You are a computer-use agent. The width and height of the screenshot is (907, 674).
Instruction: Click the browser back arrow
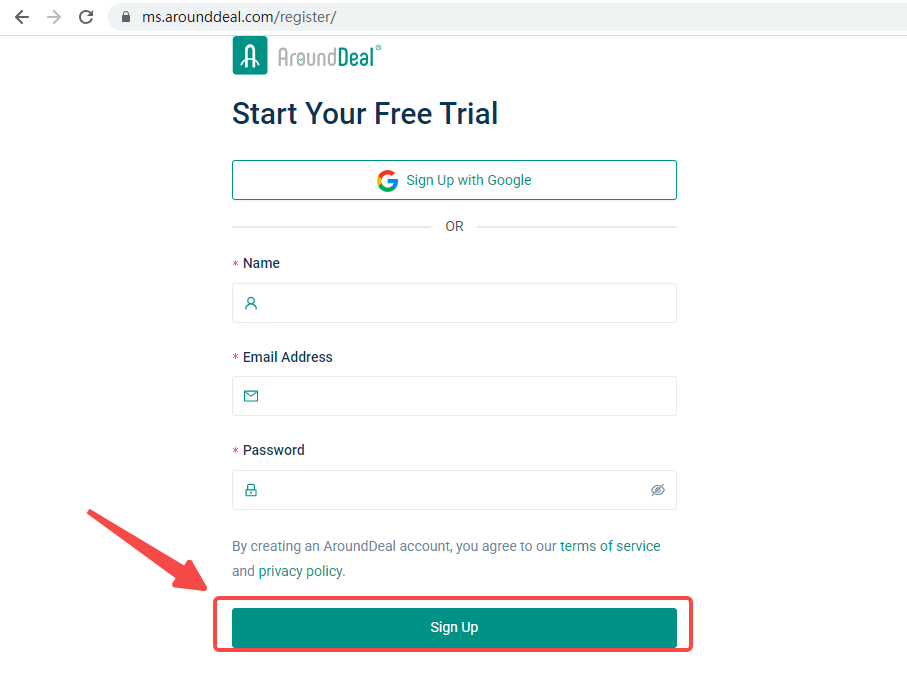coord(22,17)
